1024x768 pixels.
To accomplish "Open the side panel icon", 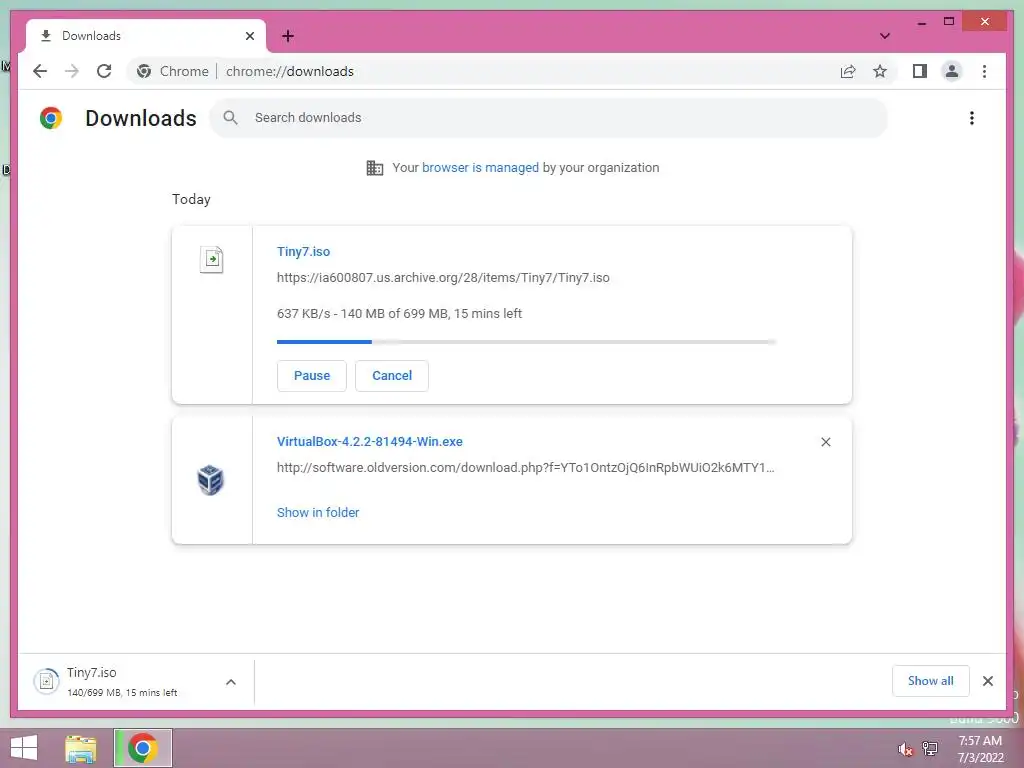I will pos(920,71).
